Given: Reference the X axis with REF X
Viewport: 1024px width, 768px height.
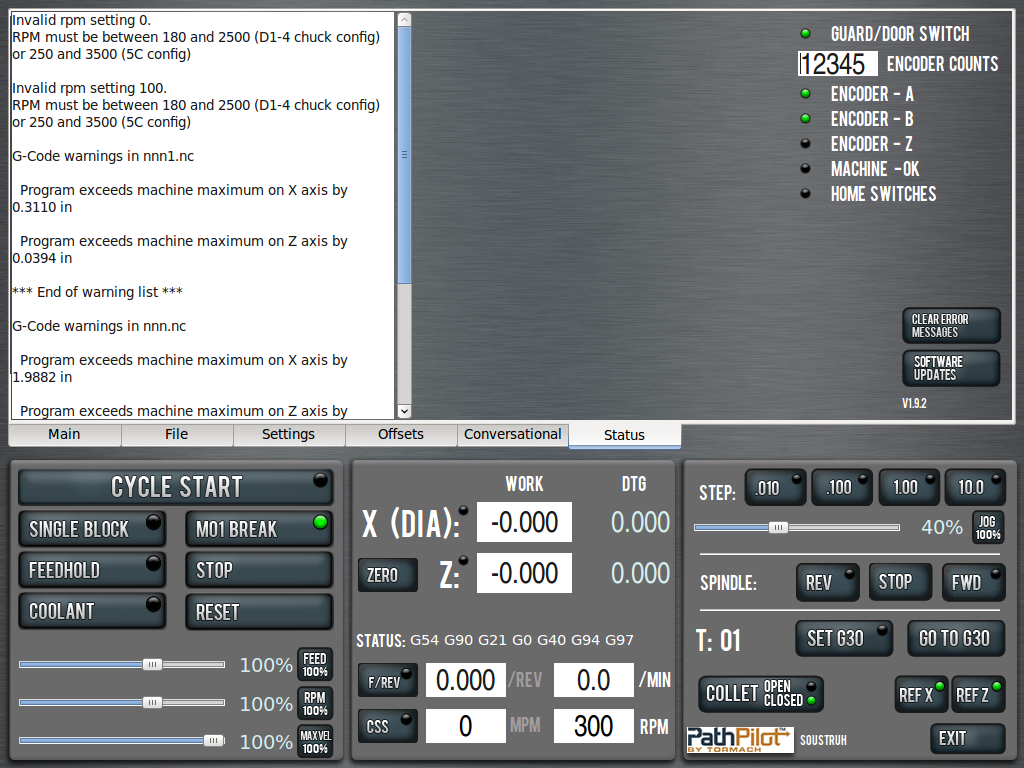Looking at the screenshot, I should [921, 694].
